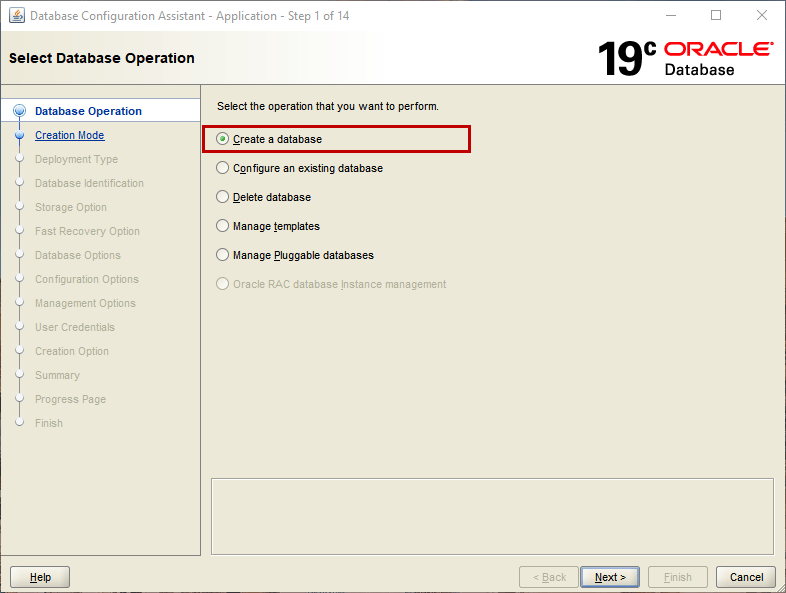Select Database Operation step in sidebar
Image resolution: width=786 pixels, height=593 pixels.
coord(88,111)
